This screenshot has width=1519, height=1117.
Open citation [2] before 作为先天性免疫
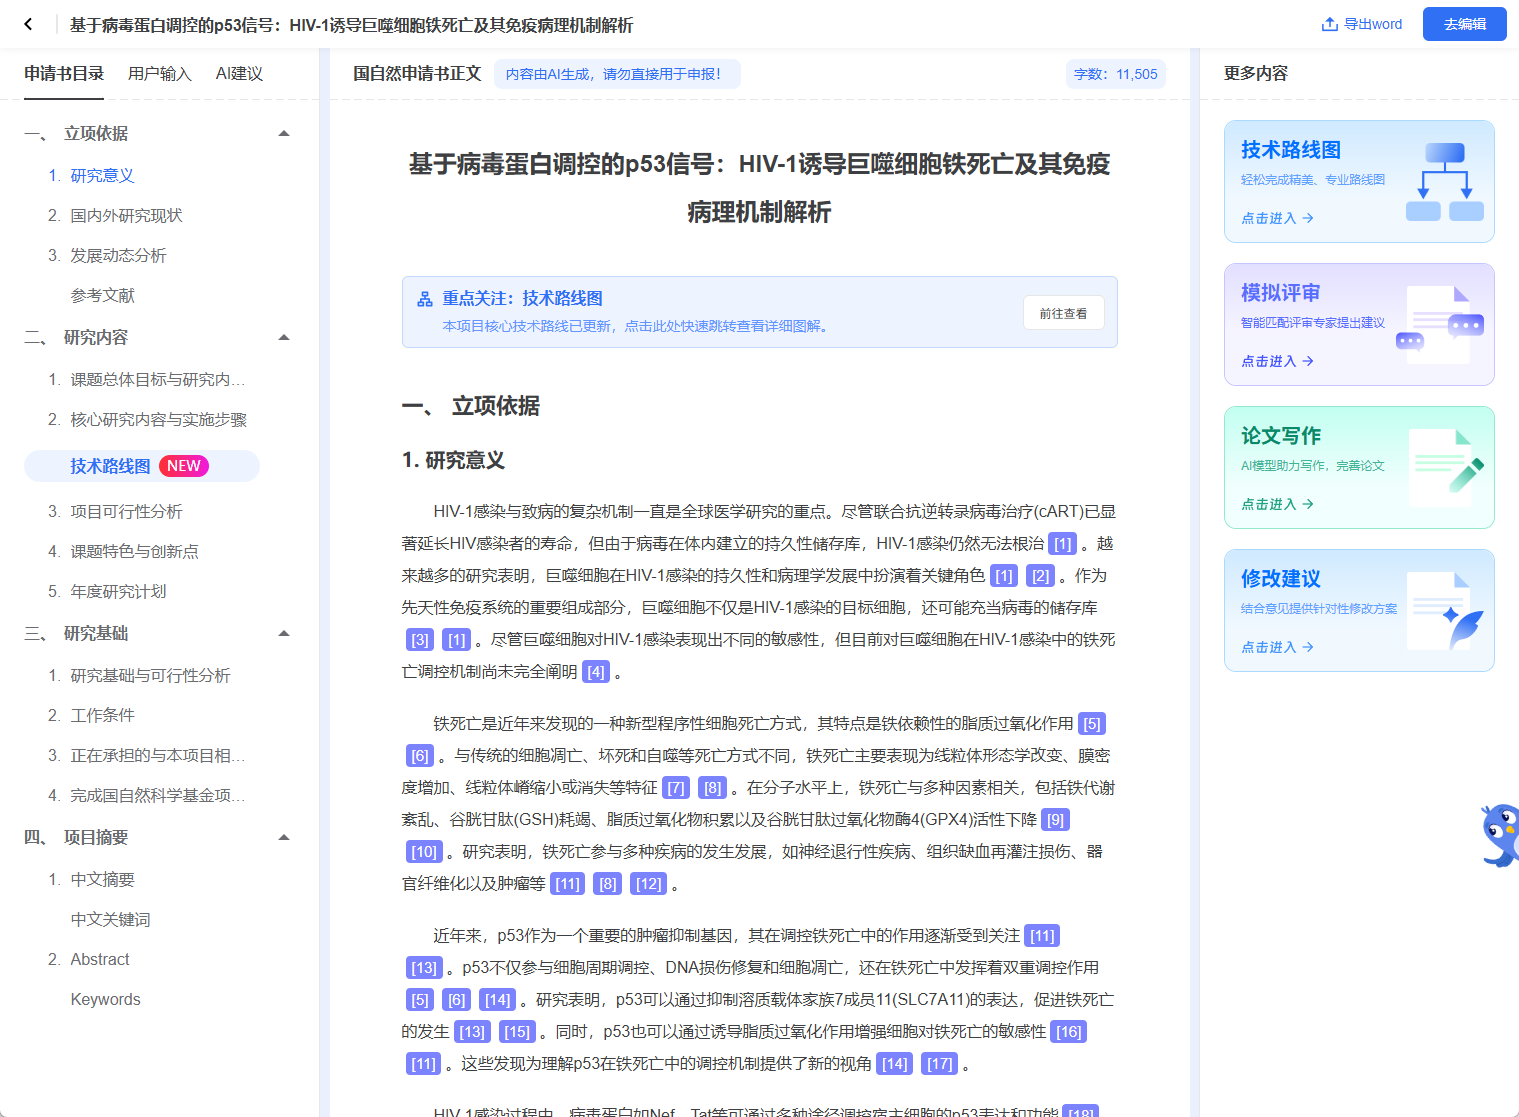[1041, 576]
